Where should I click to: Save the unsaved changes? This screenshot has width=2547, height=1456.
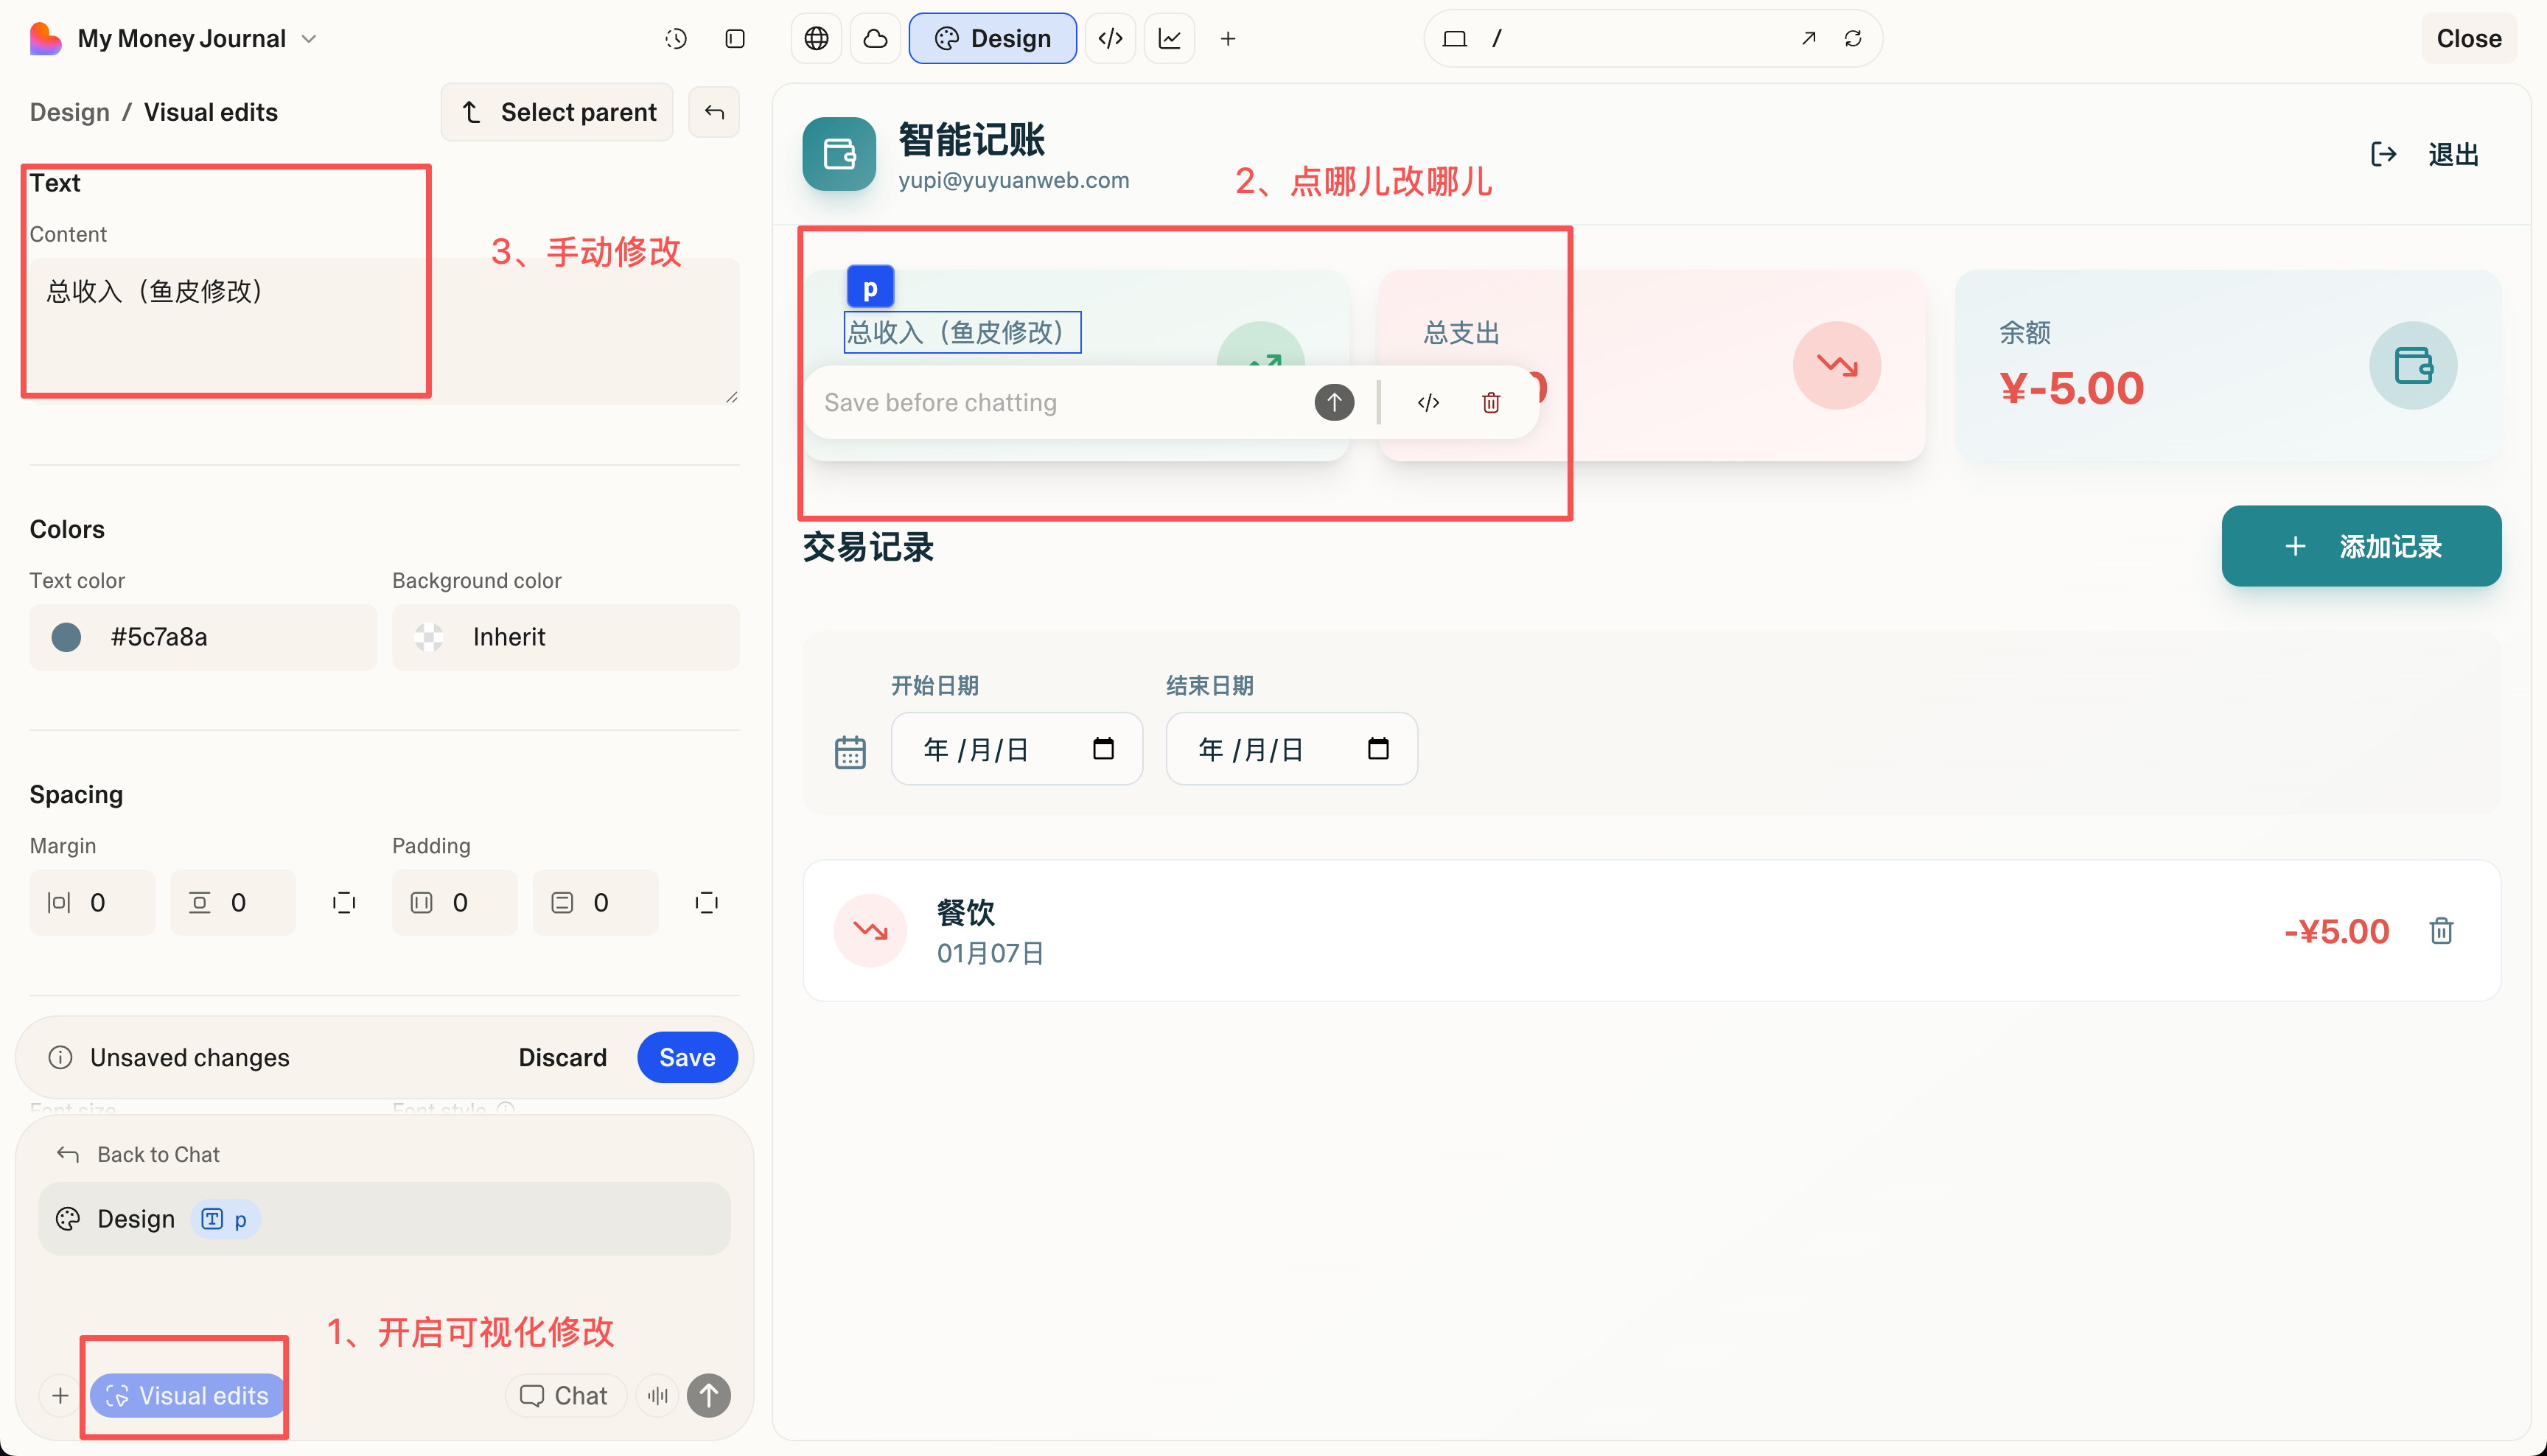[687, 1057]
